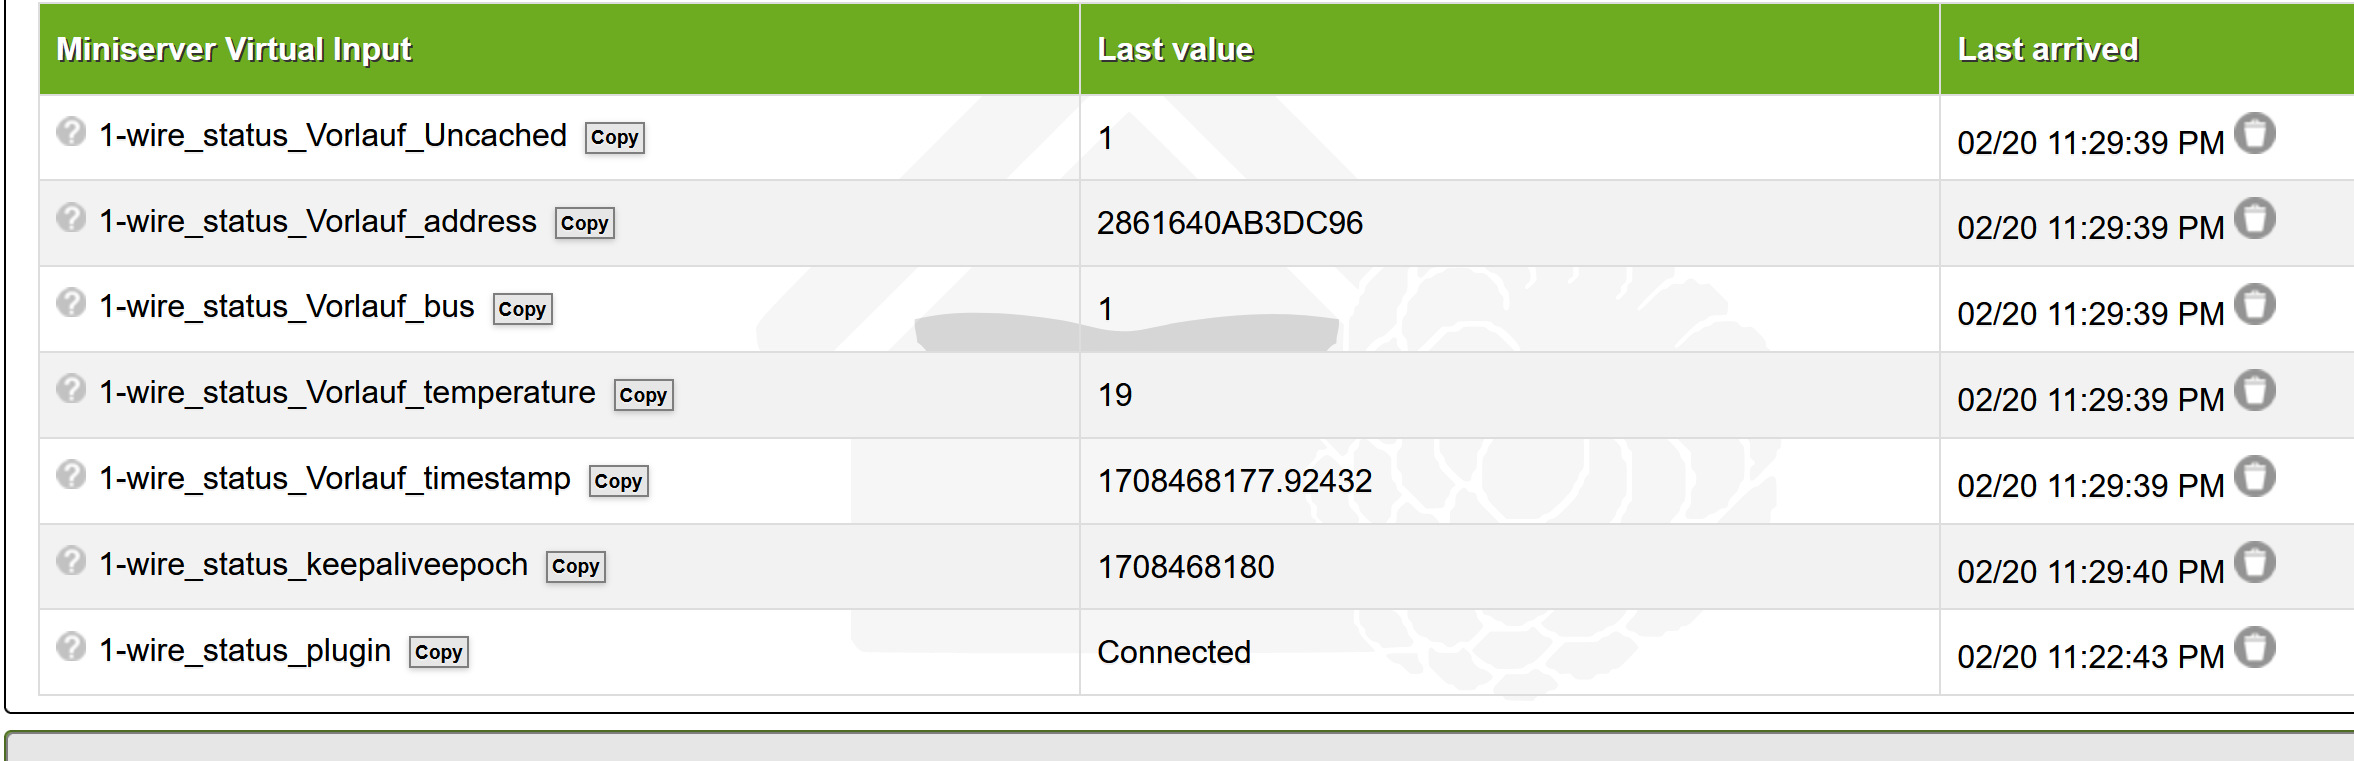Click trash icon for Vorlauf_address row

(2255, 218)
